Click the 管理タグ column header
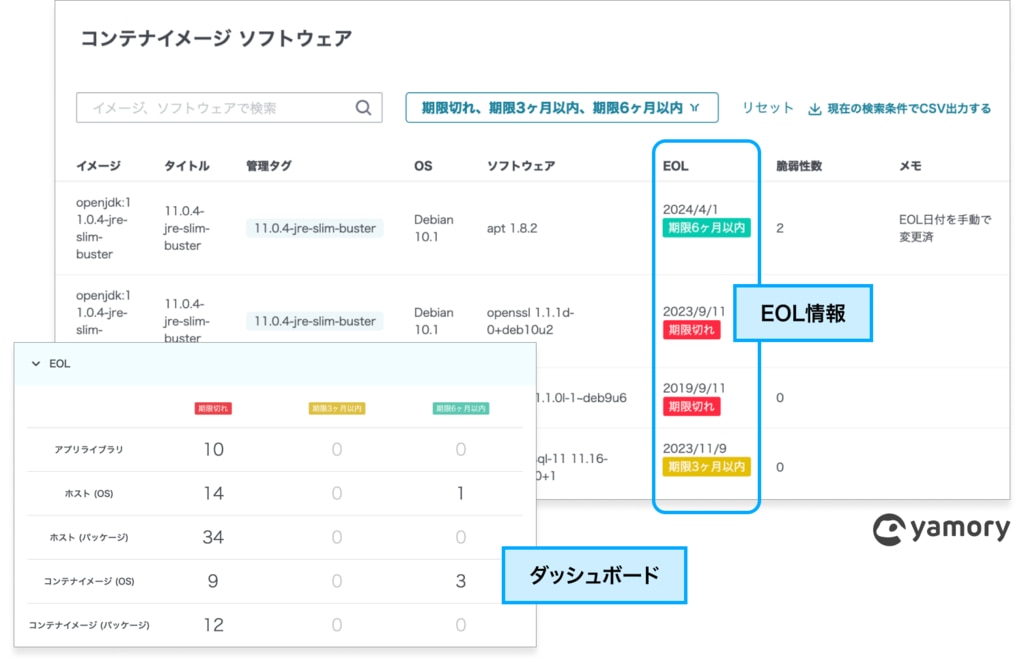 (x=269, y=166)
